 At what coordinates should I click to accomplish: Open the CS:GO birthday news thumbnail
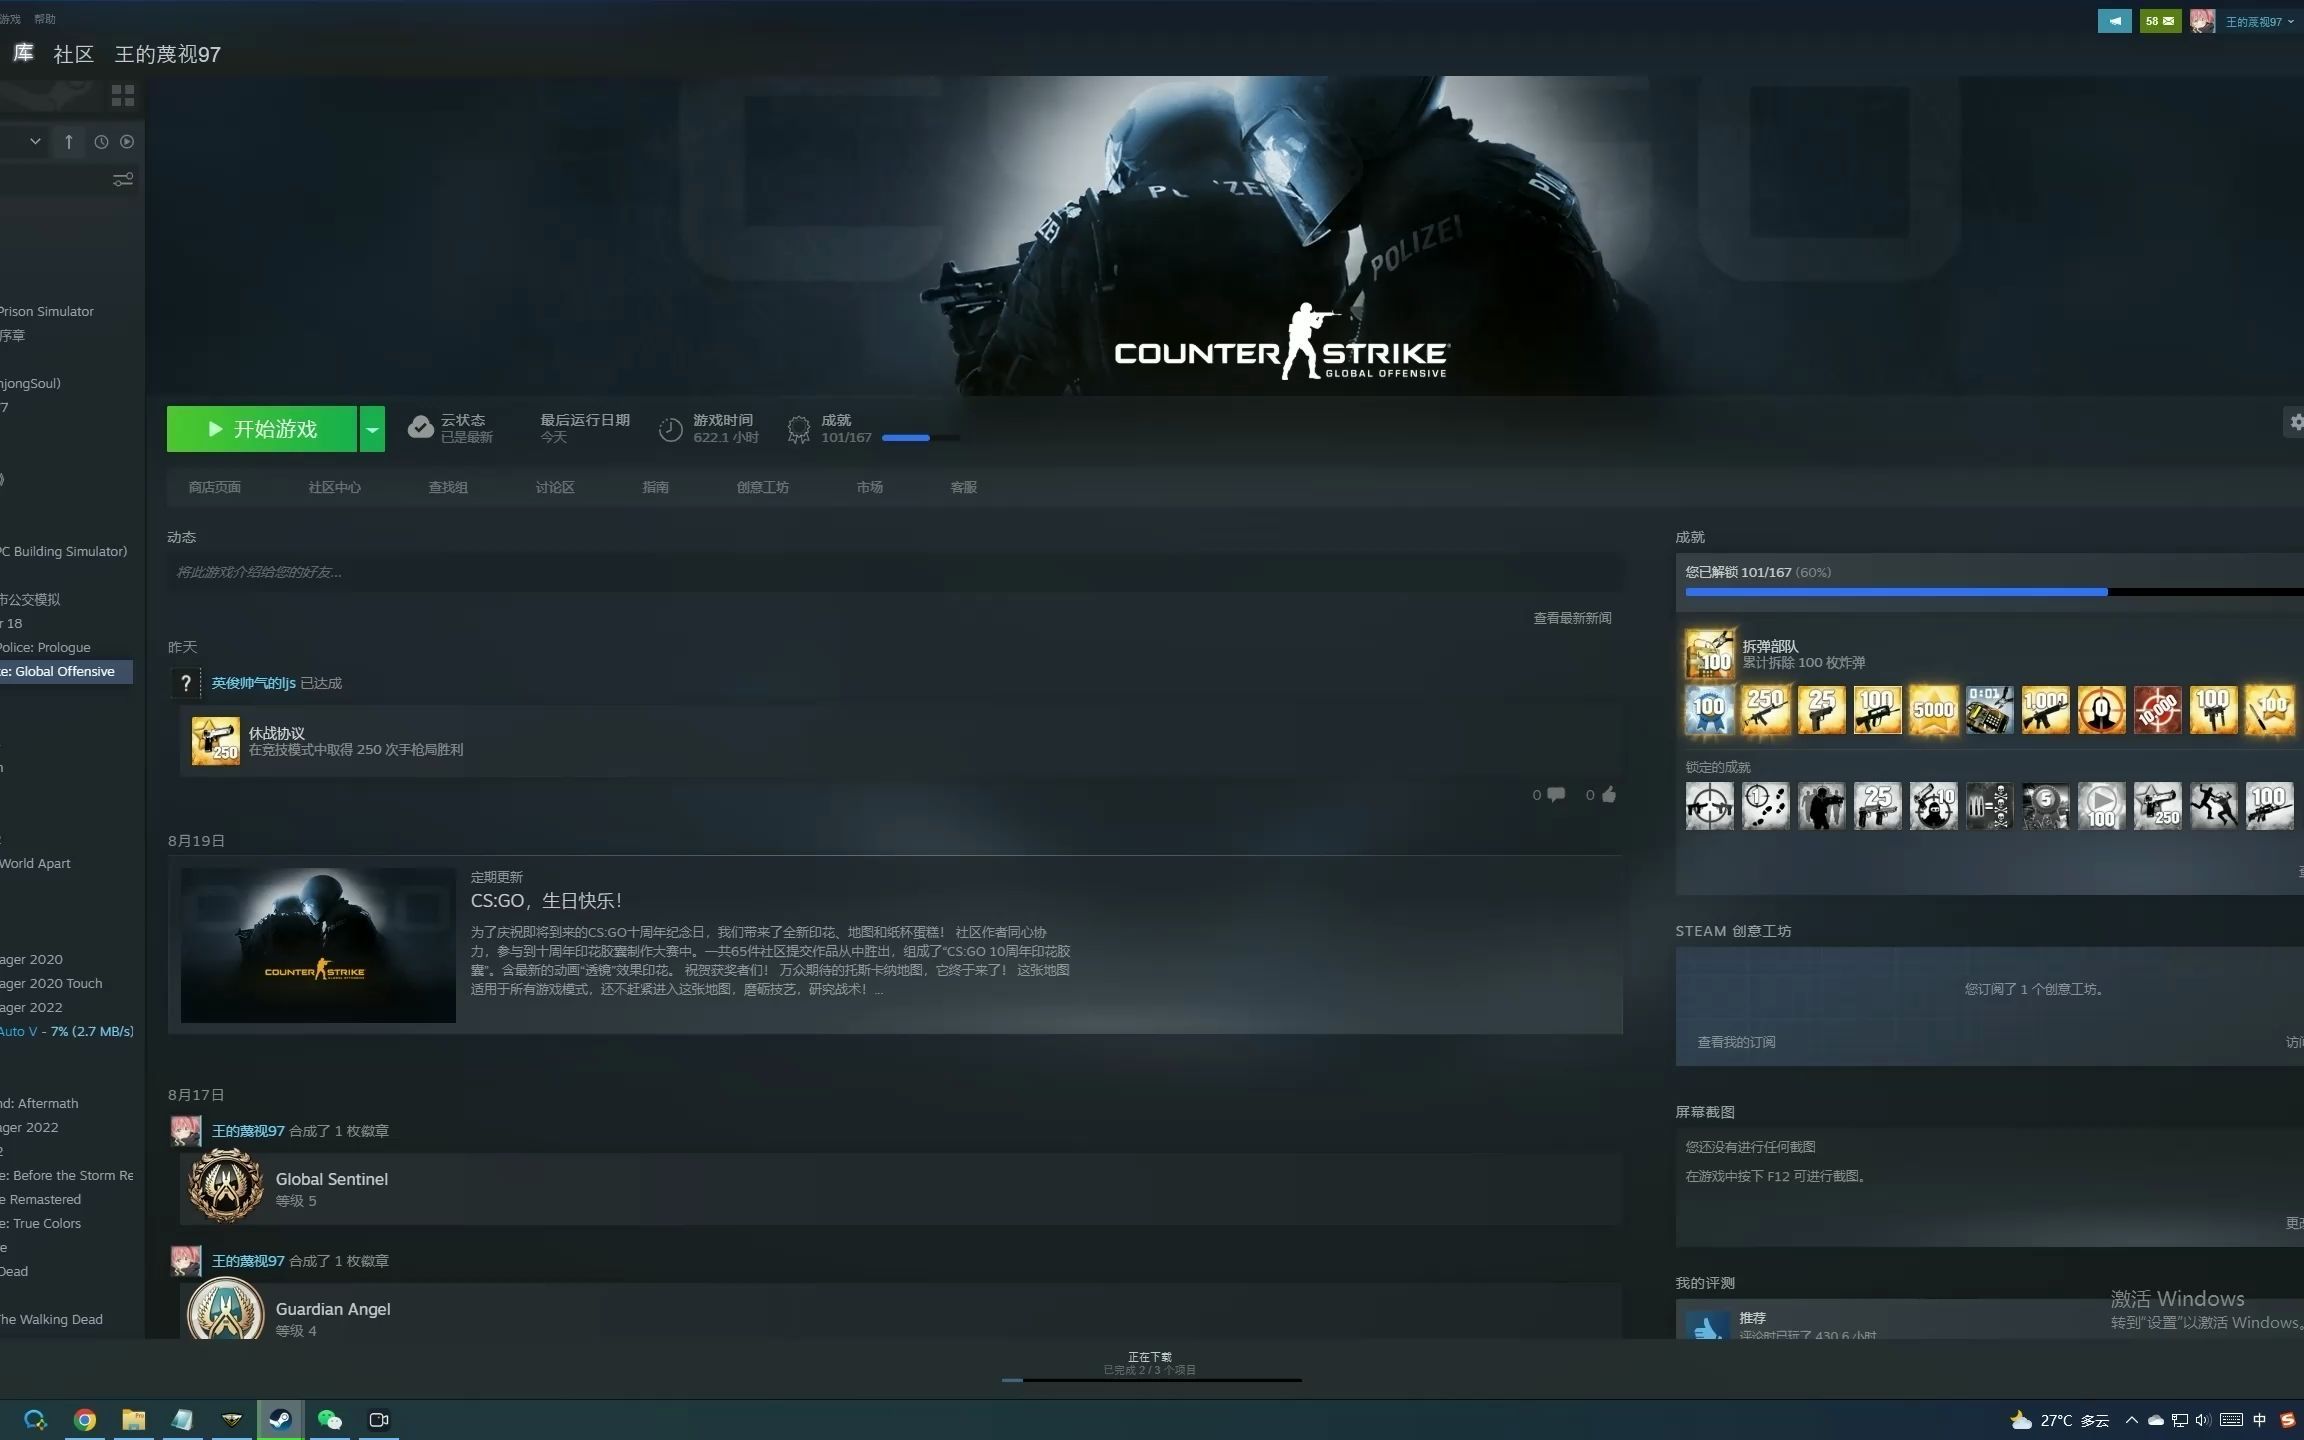[x=318, y=945]
